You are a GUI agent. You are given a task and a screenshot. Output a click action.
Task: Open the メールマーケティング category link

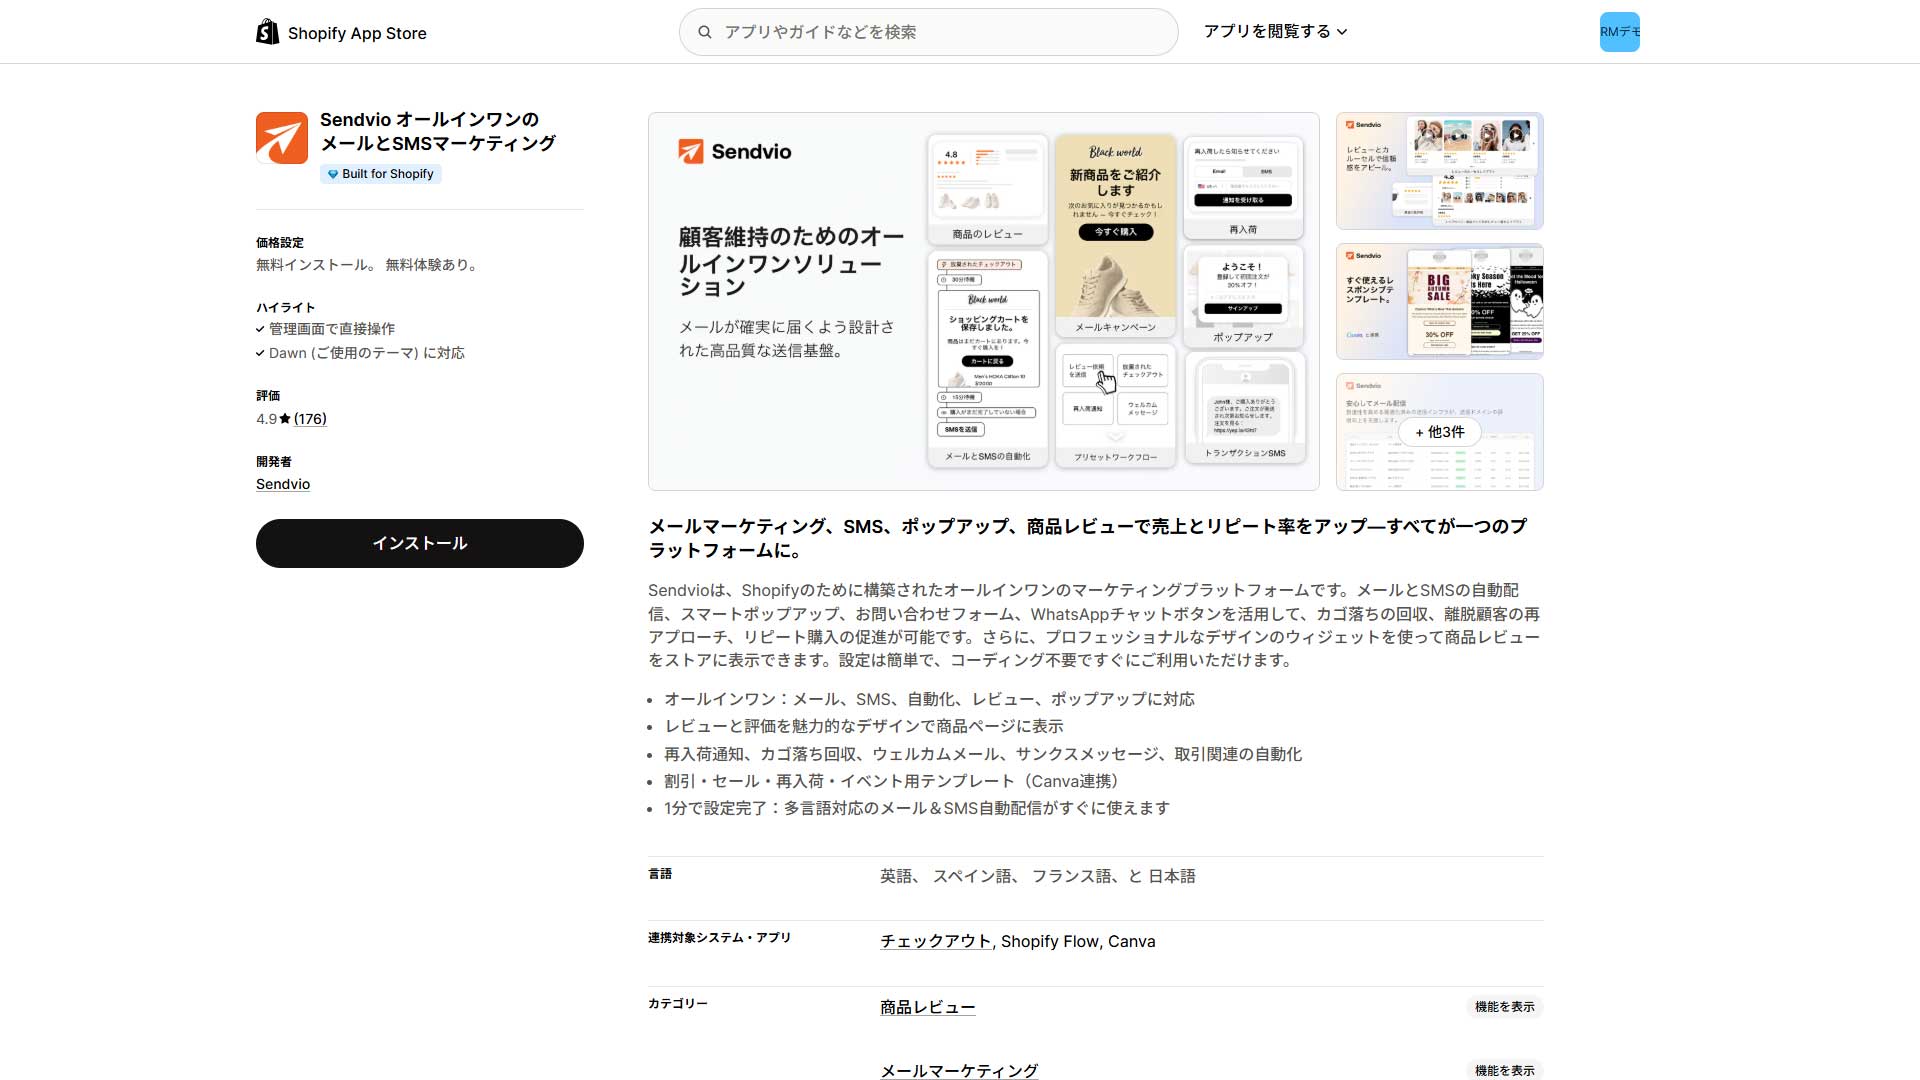pyautogui.click(x=958, y=1070)
